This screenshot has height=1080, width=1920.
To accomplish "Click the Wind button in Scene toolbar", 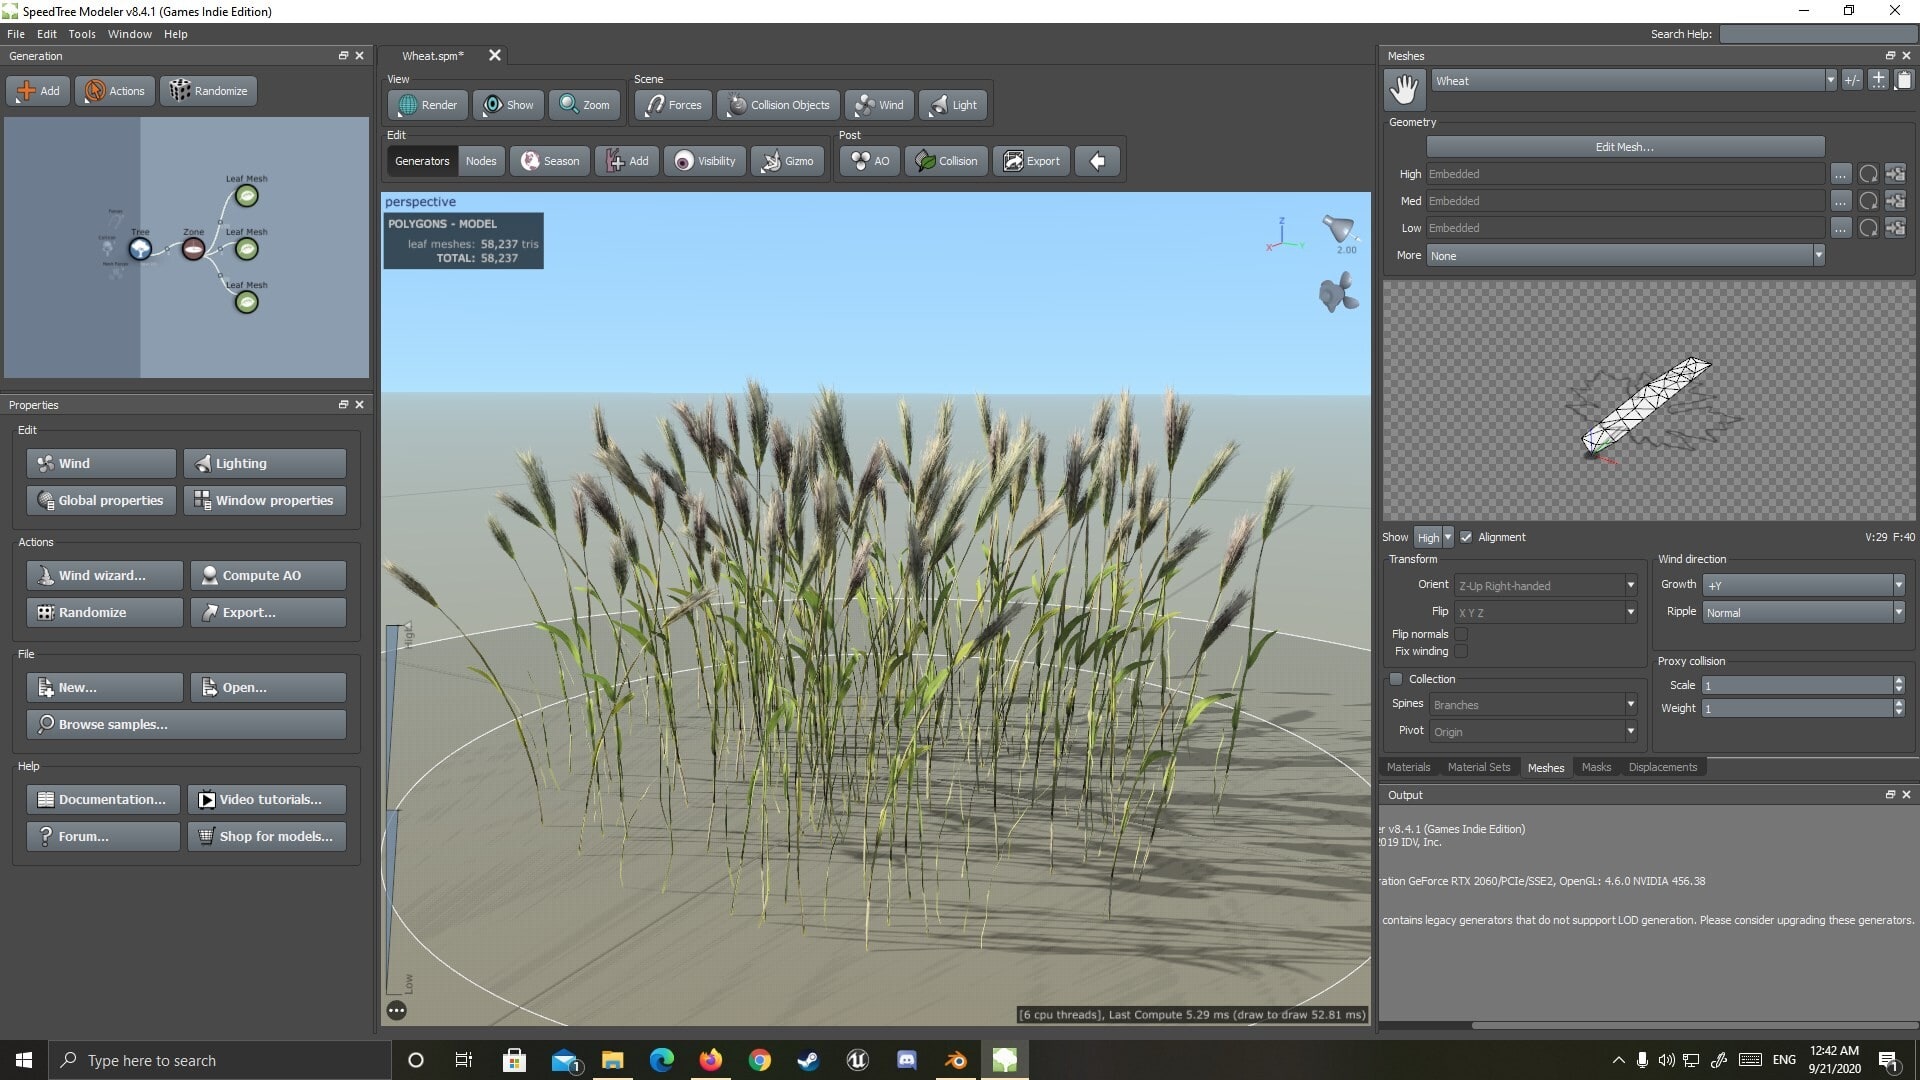I will click(879, 105).
